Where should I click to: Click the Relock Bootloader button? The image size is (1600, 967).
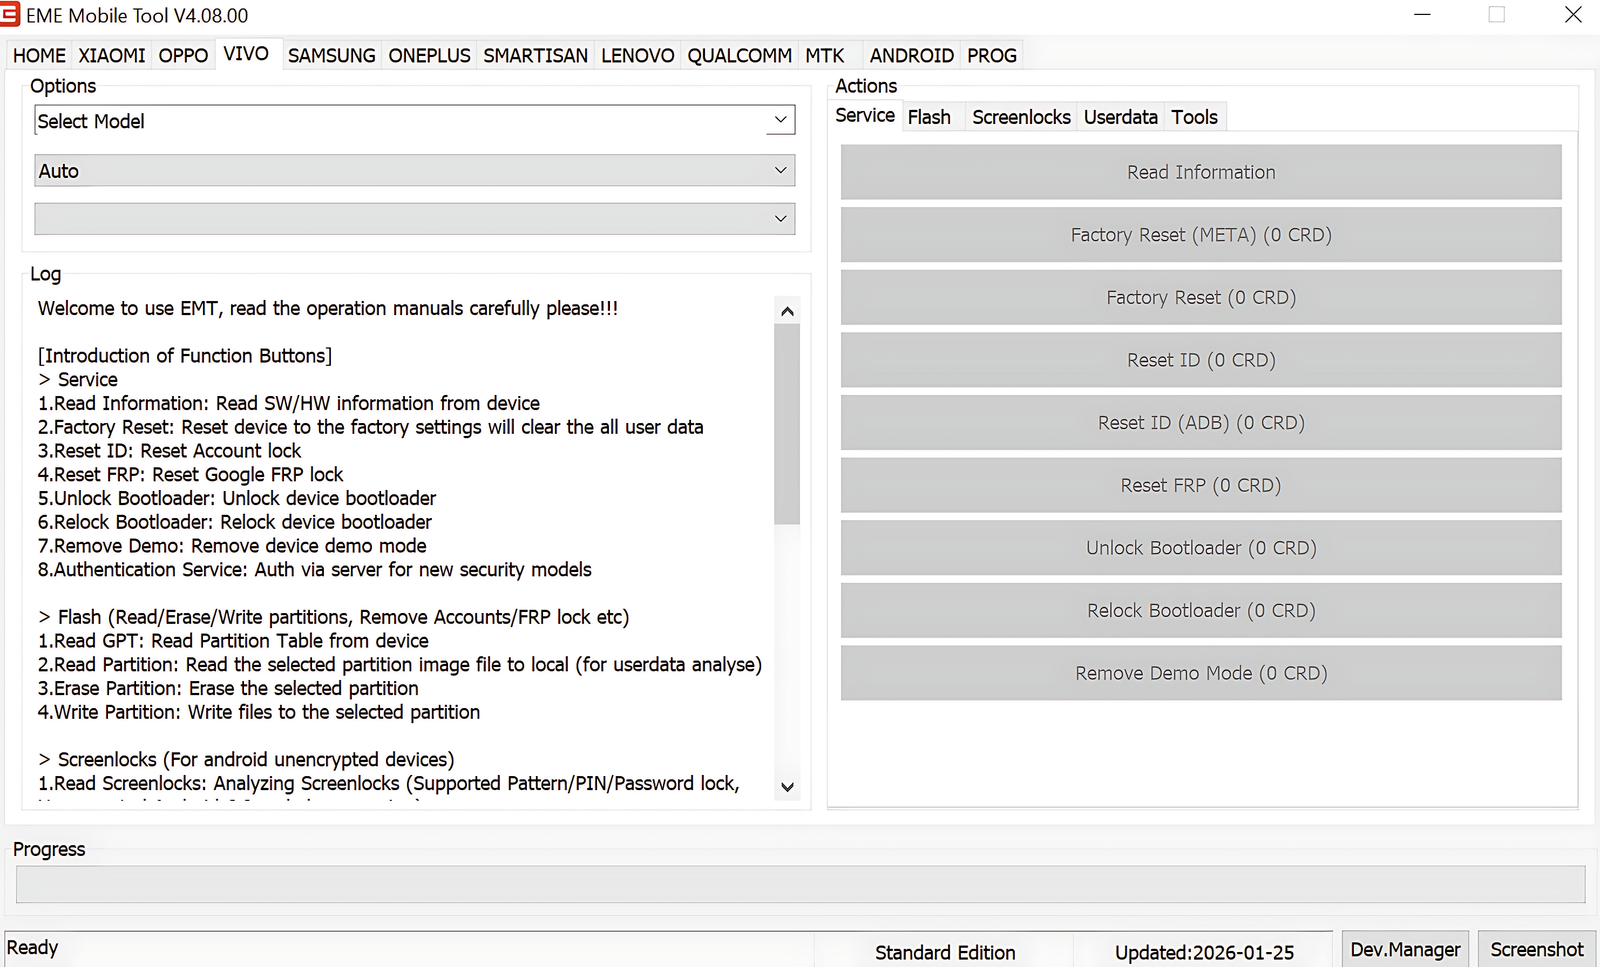pos(1200,610)
